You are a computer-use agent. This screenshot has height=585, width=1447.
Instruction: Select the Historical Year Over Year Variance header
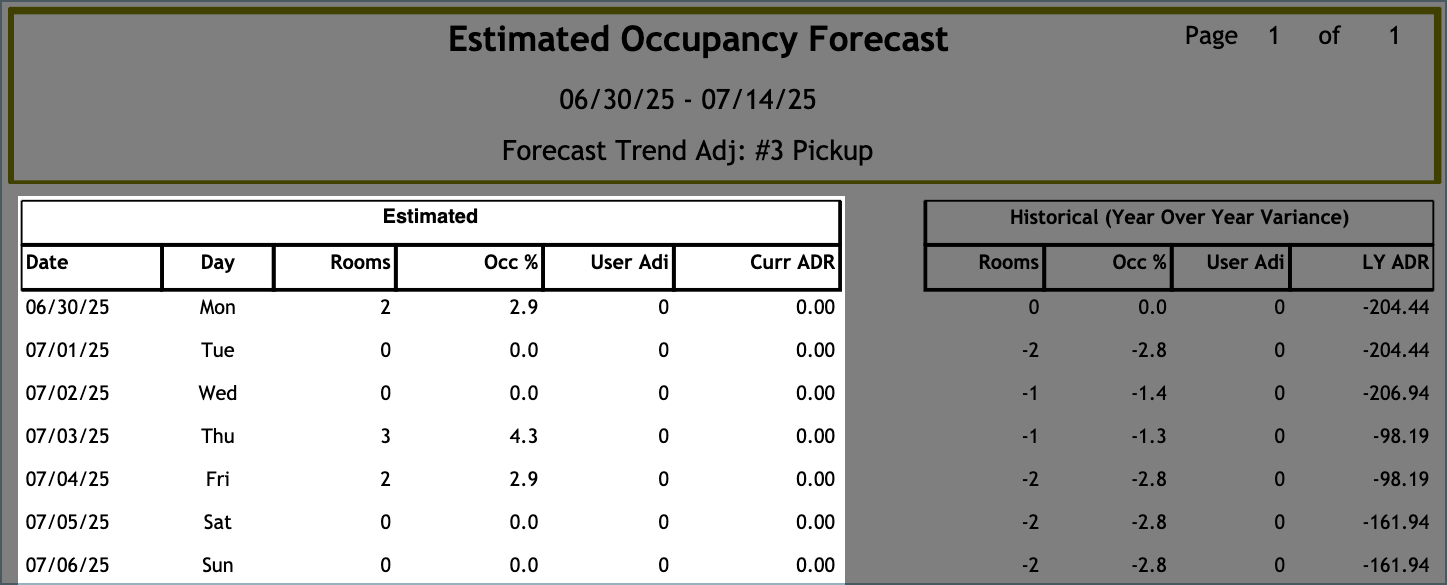(x=1178, y=218)
